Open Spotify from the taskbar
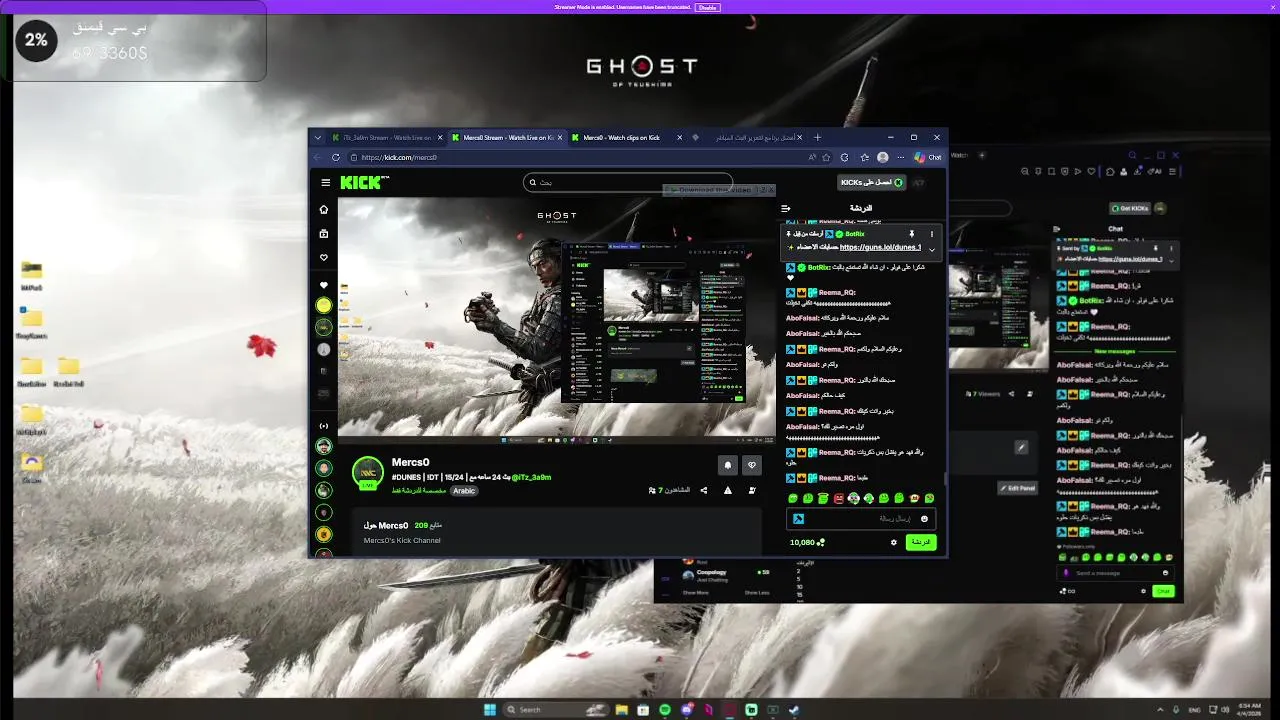The height and width of the screenshot is (720, 1280). pos(665,710)
